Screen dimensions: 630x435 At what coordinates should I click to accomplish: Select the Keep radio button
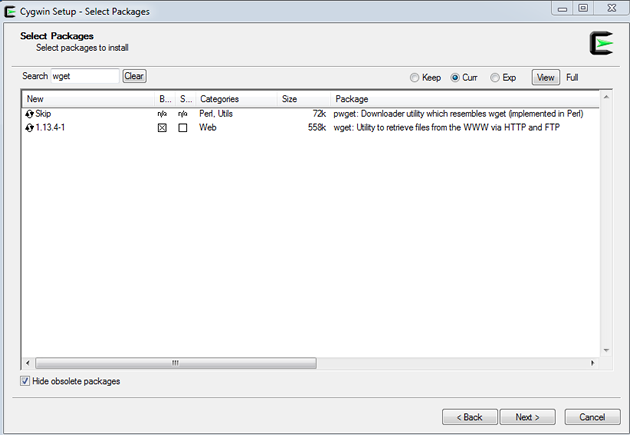(x=414, y=78)
